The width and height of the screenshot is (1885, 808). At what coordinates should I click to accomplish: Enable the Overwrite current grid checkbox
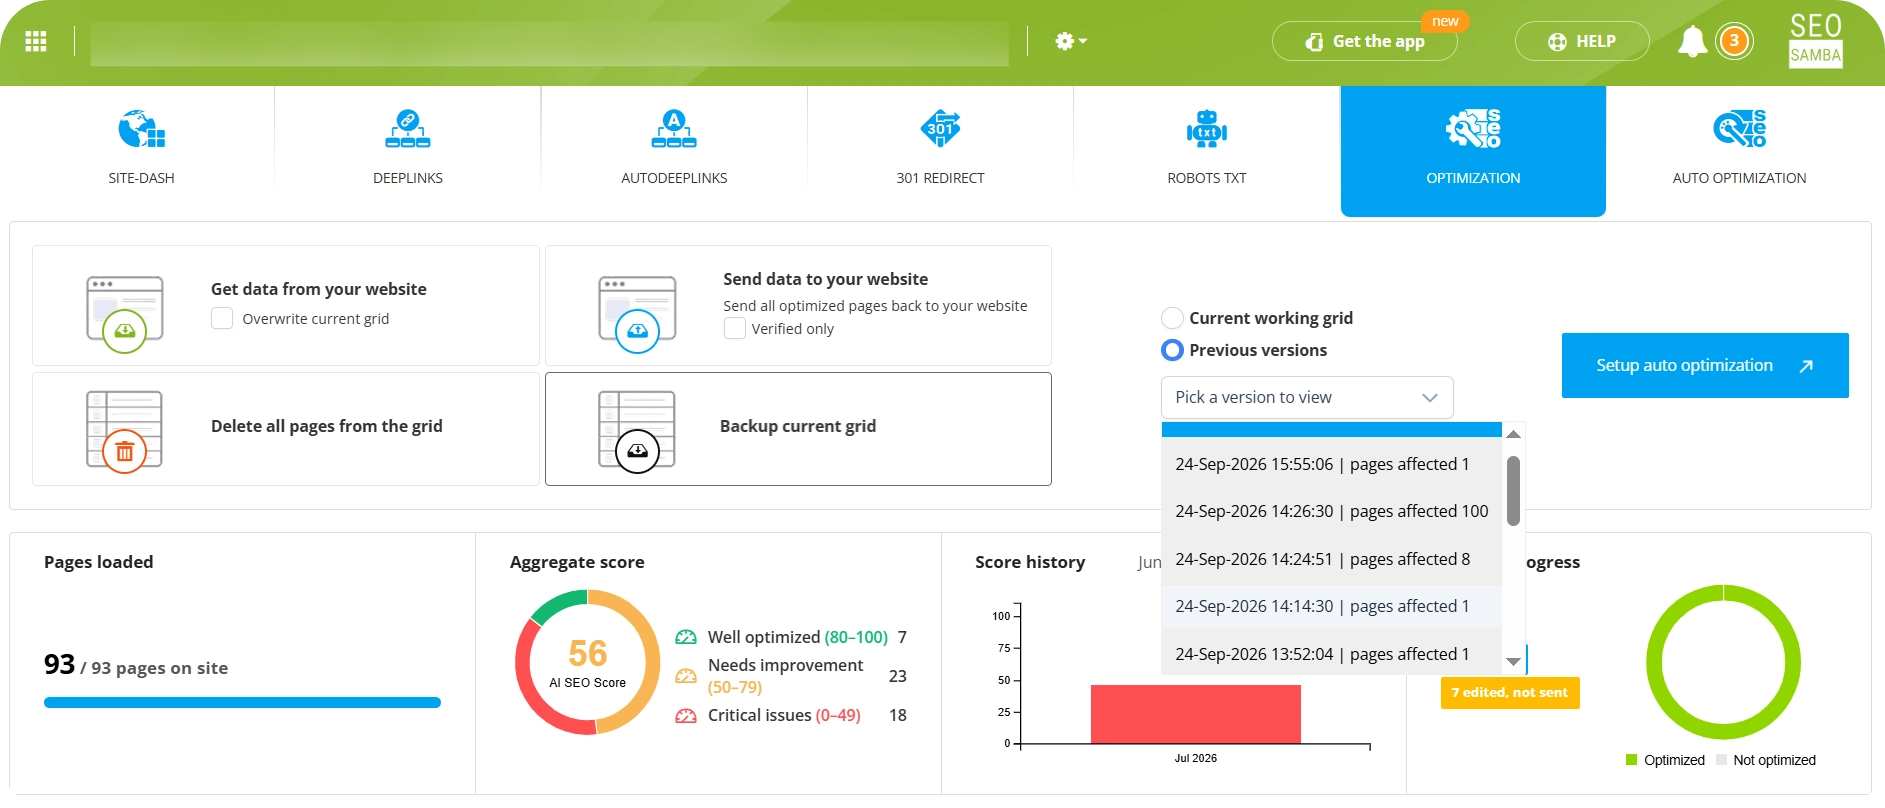(x=222, y=318)
